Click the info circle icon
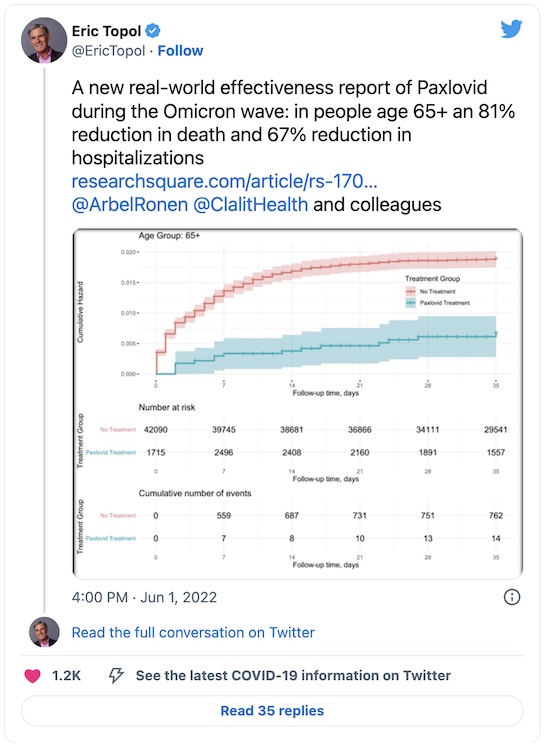Screen dimensions: 550x748 tap(512, 597)
